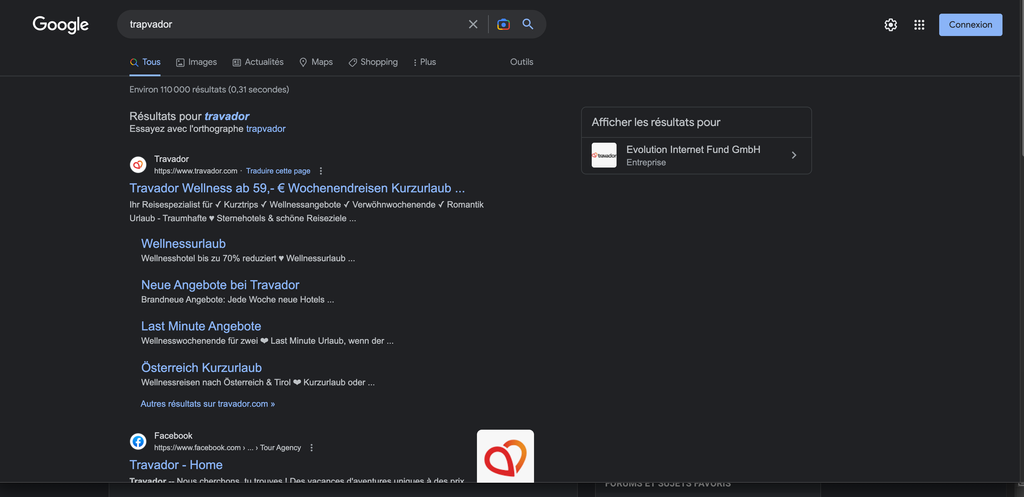Open the settings gear icon
The width and height of the screenshot is (1024, 497).
(x=890, y=25)
